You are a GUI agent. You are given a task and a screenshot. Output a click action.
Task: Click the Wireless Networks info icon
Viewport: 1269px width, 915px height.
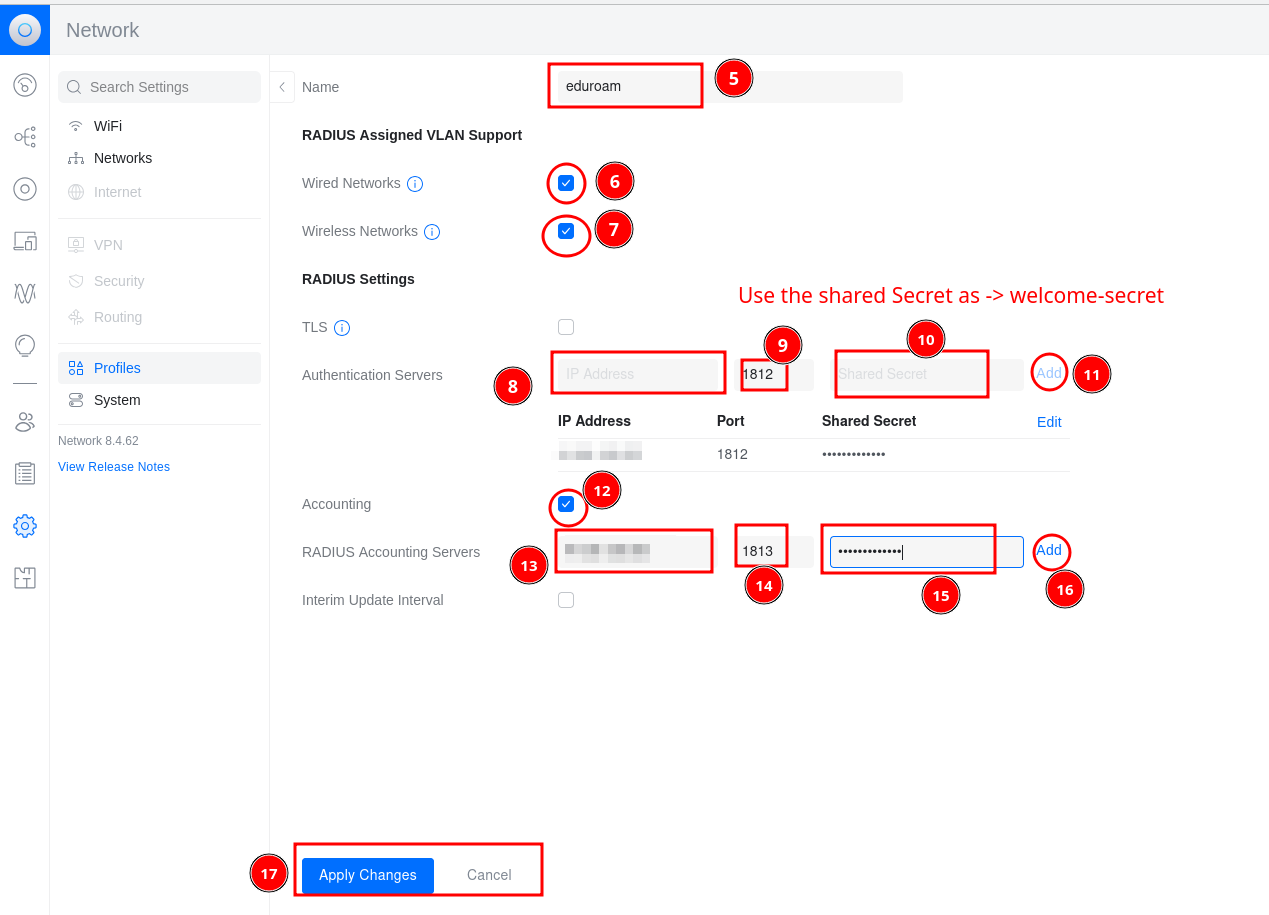432,232
